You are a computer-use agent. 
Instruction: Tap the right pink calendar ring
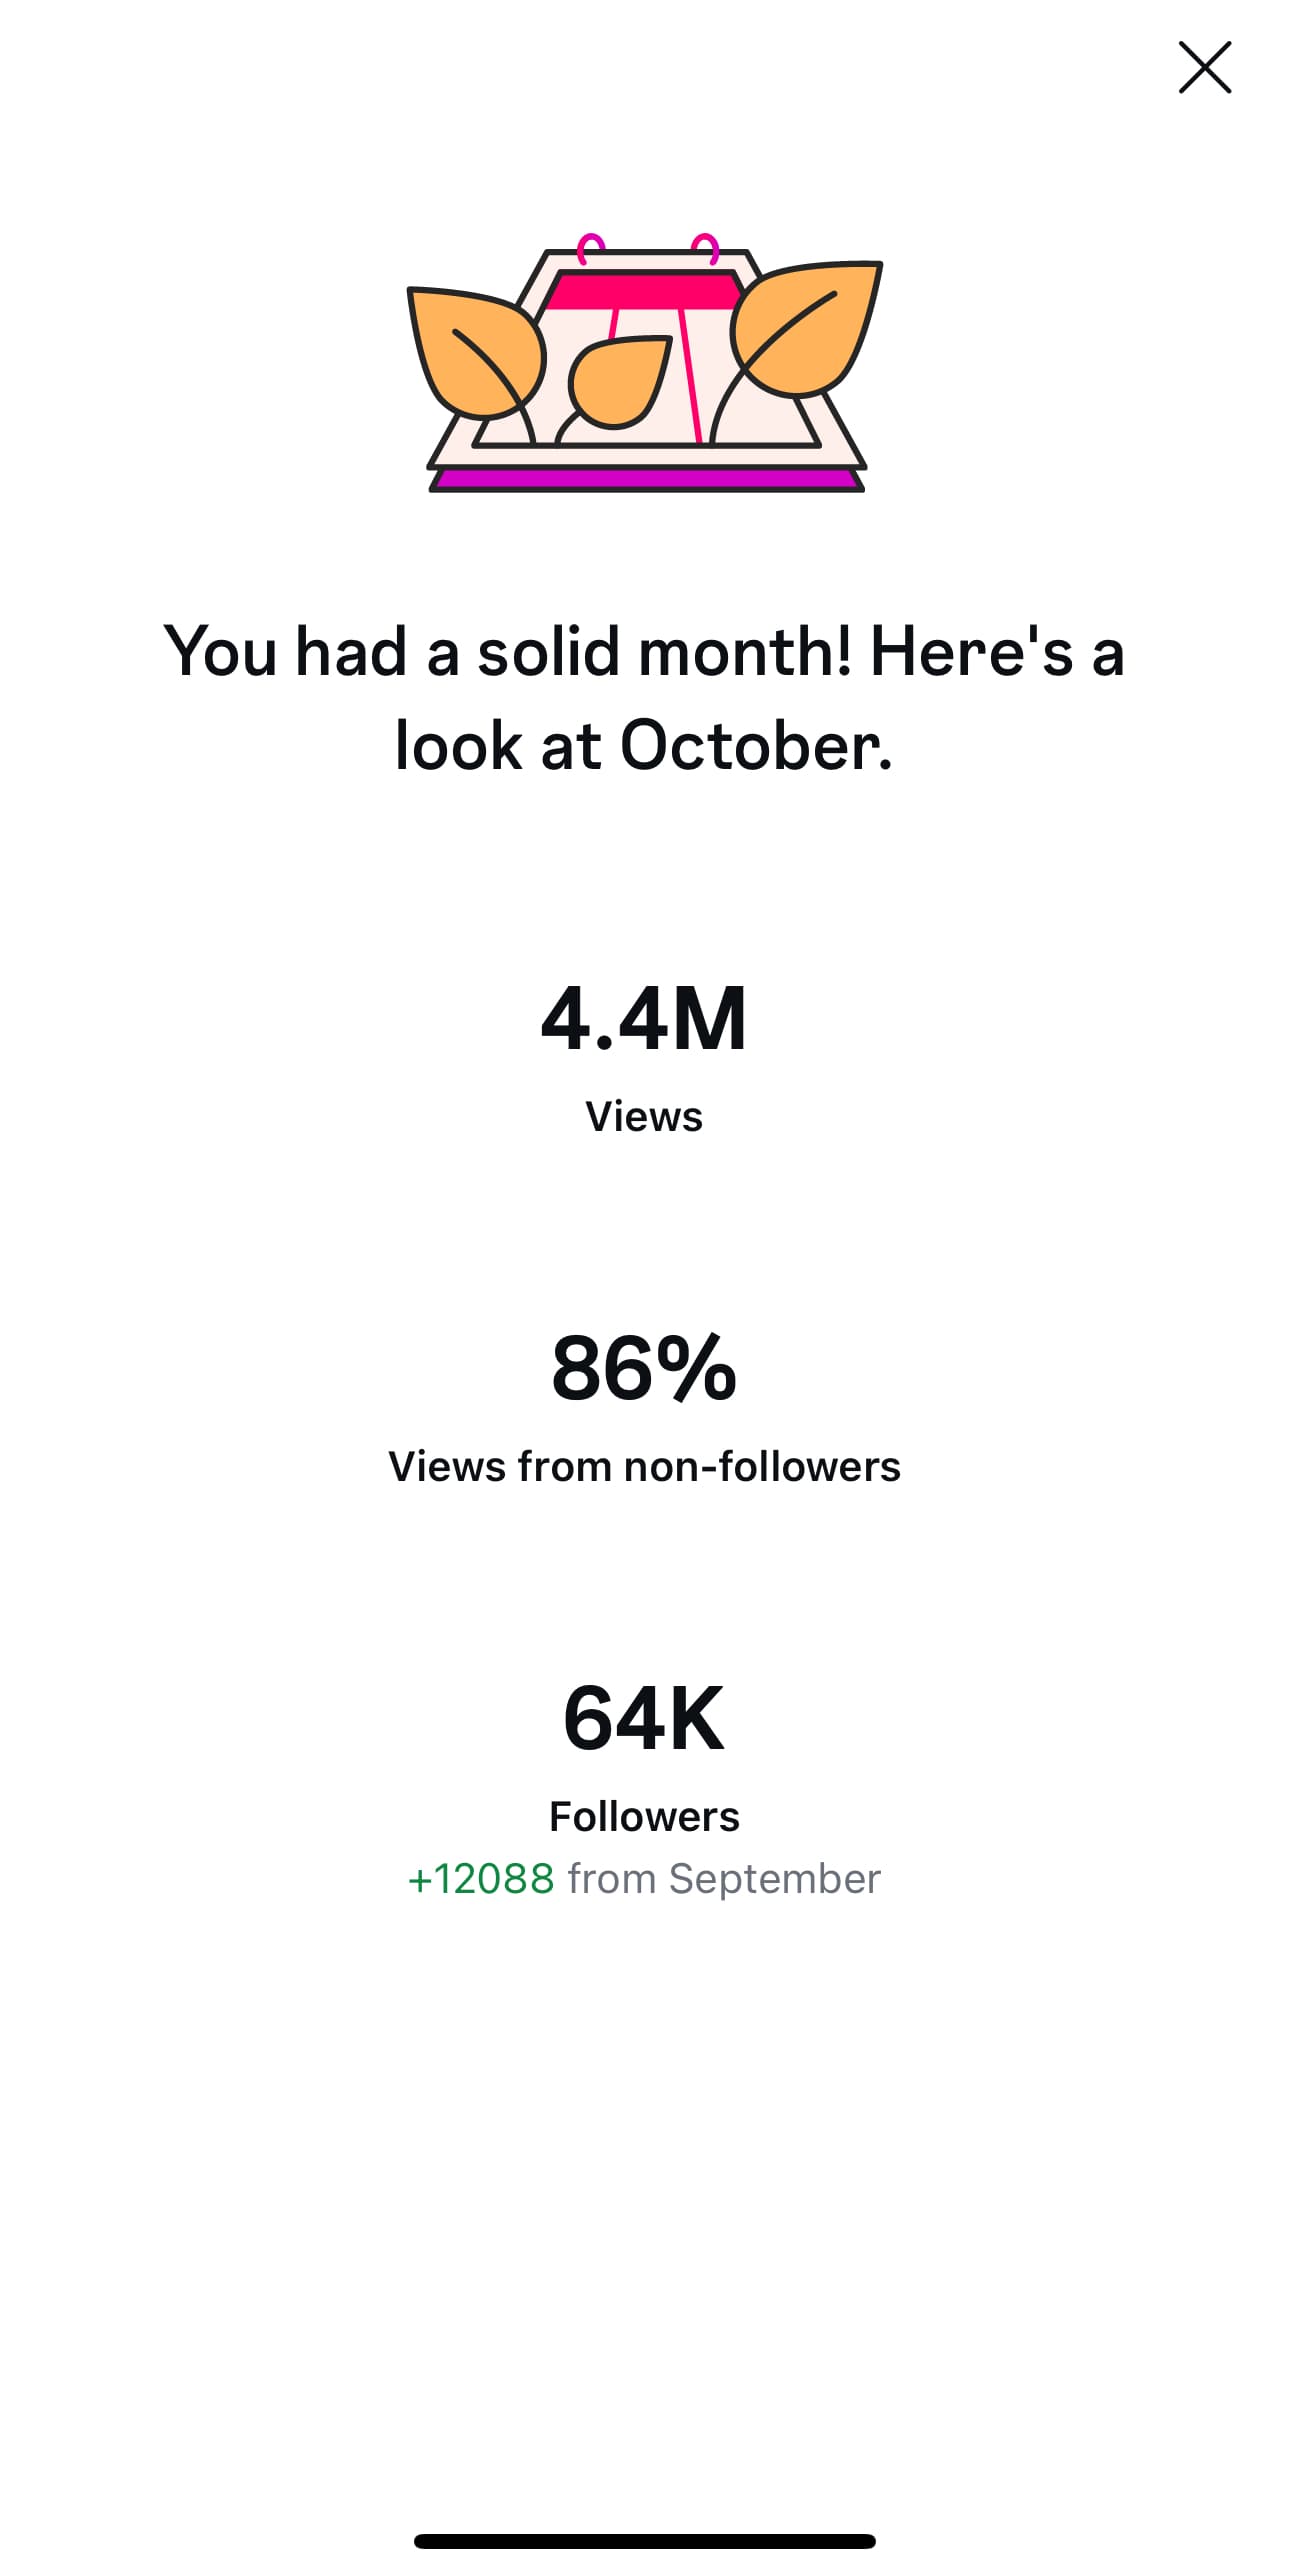coord(705,247)
